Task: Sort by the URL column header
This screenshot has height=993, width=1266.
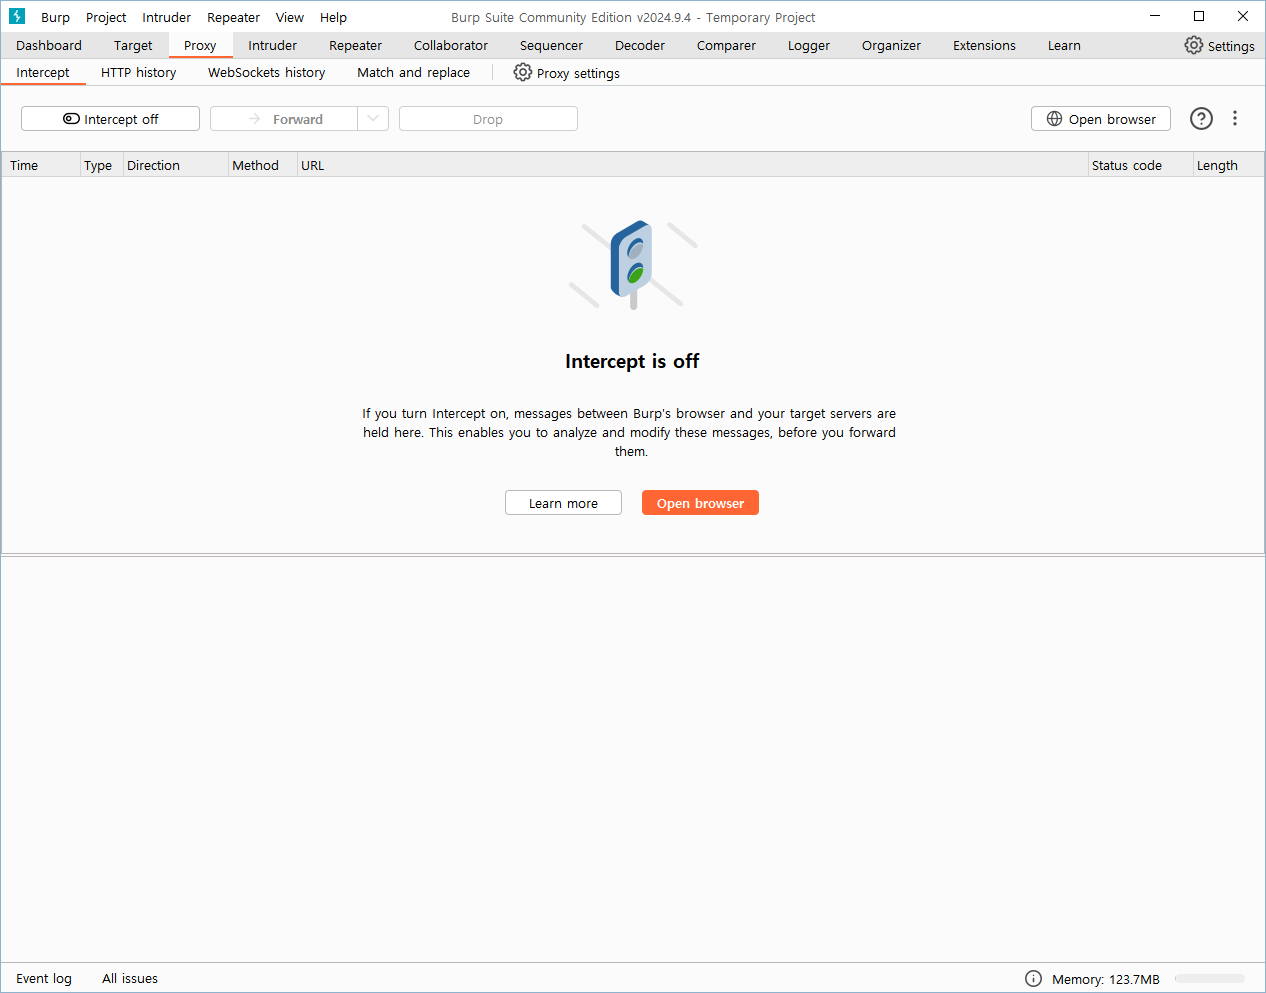Action: [692, 165]
